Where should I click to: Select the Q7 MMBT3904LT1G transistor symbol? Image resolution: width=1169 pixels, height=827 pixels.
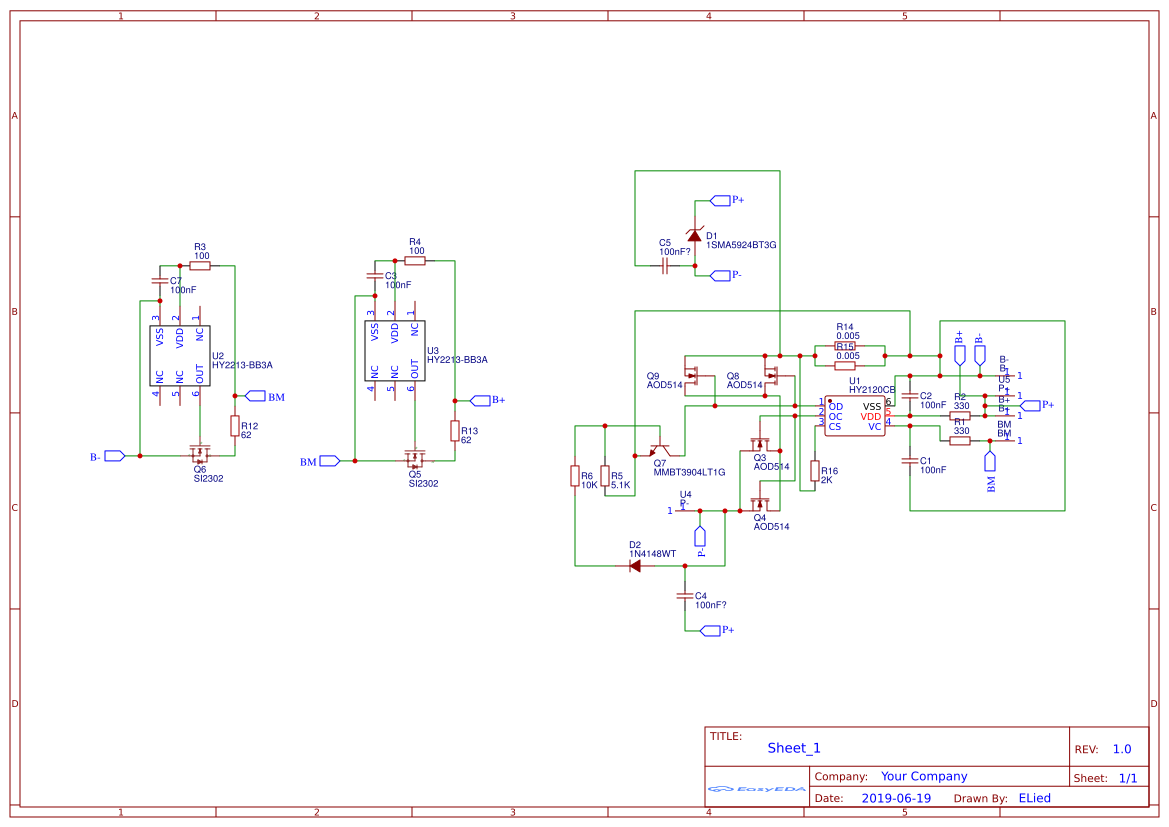coord(660,450)
